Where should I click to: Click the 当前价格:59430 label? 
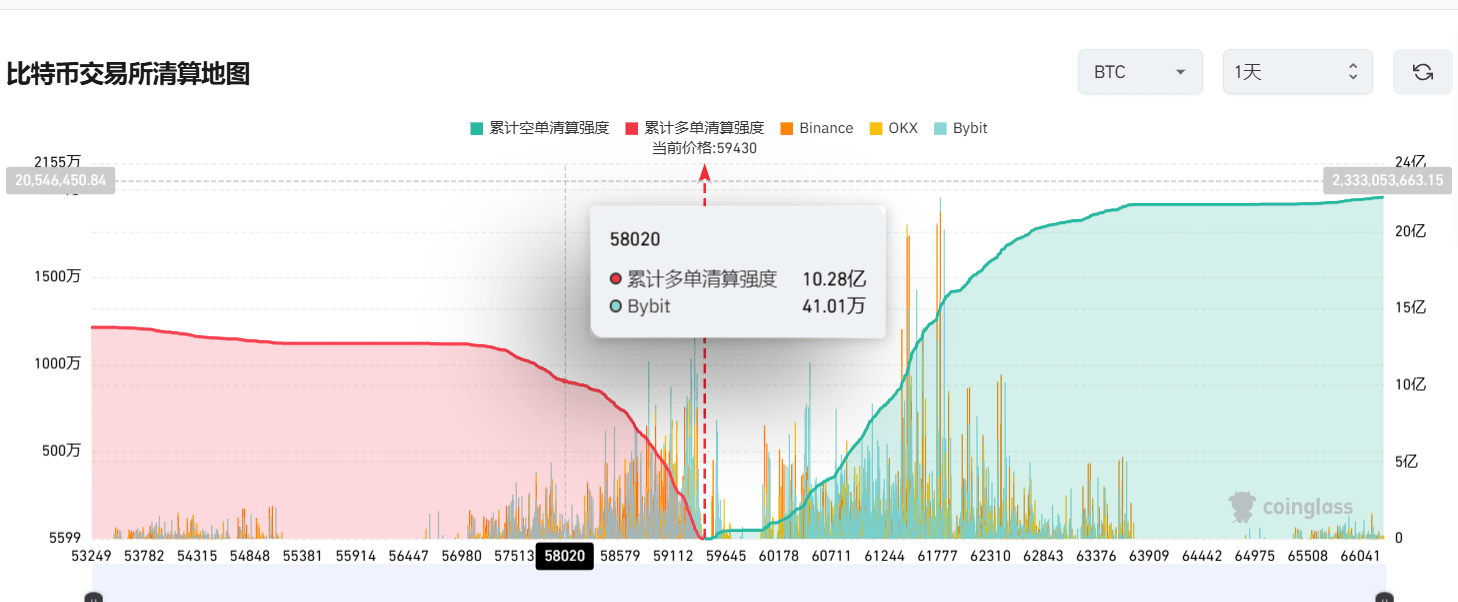pos(704,148)
